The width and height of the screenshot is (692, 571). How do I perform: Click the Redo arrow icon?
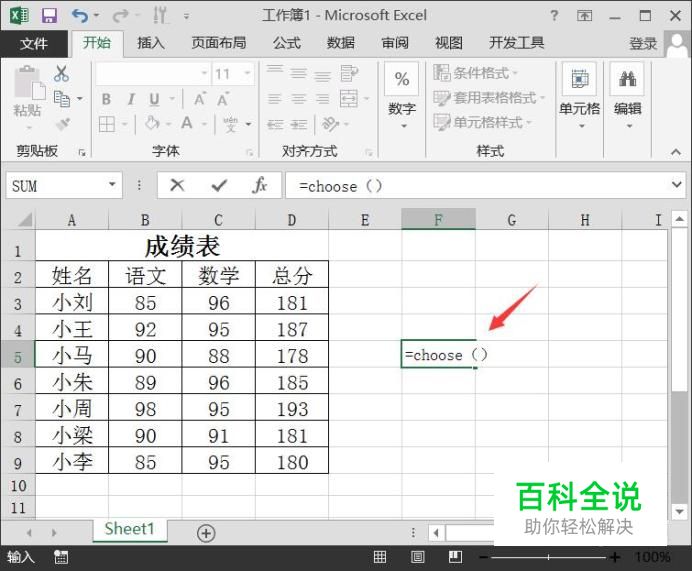[x=120, y=16]
